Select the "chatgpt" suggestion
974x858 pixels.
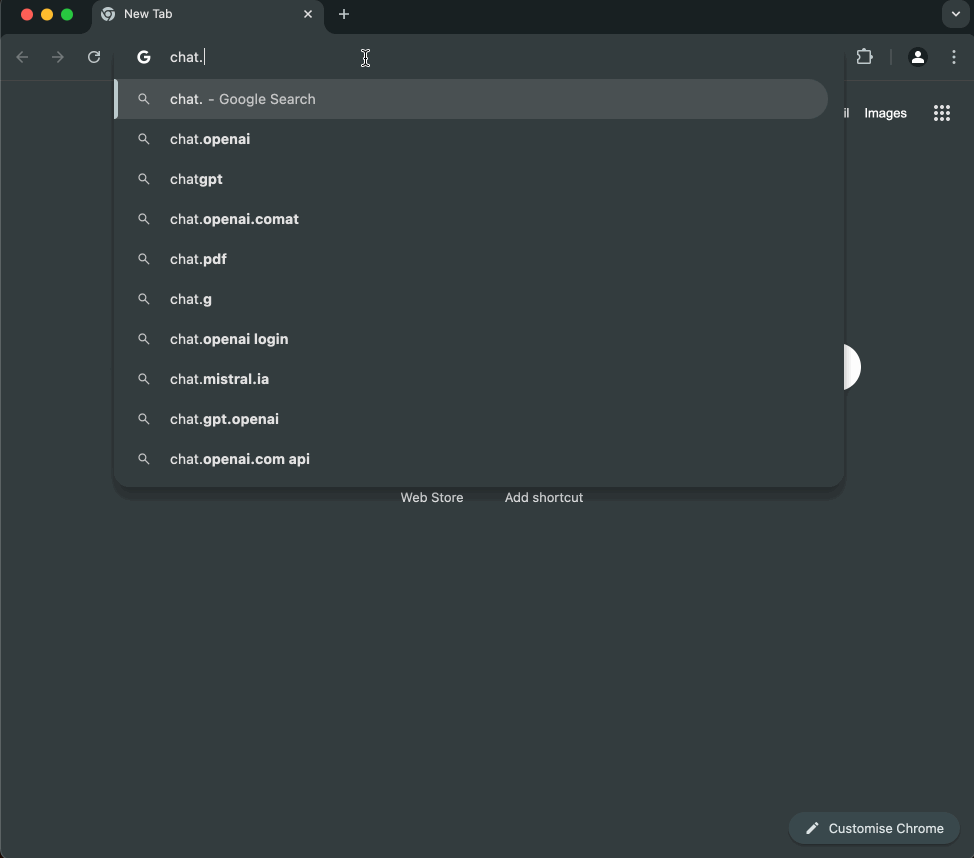tap(196, 179)
